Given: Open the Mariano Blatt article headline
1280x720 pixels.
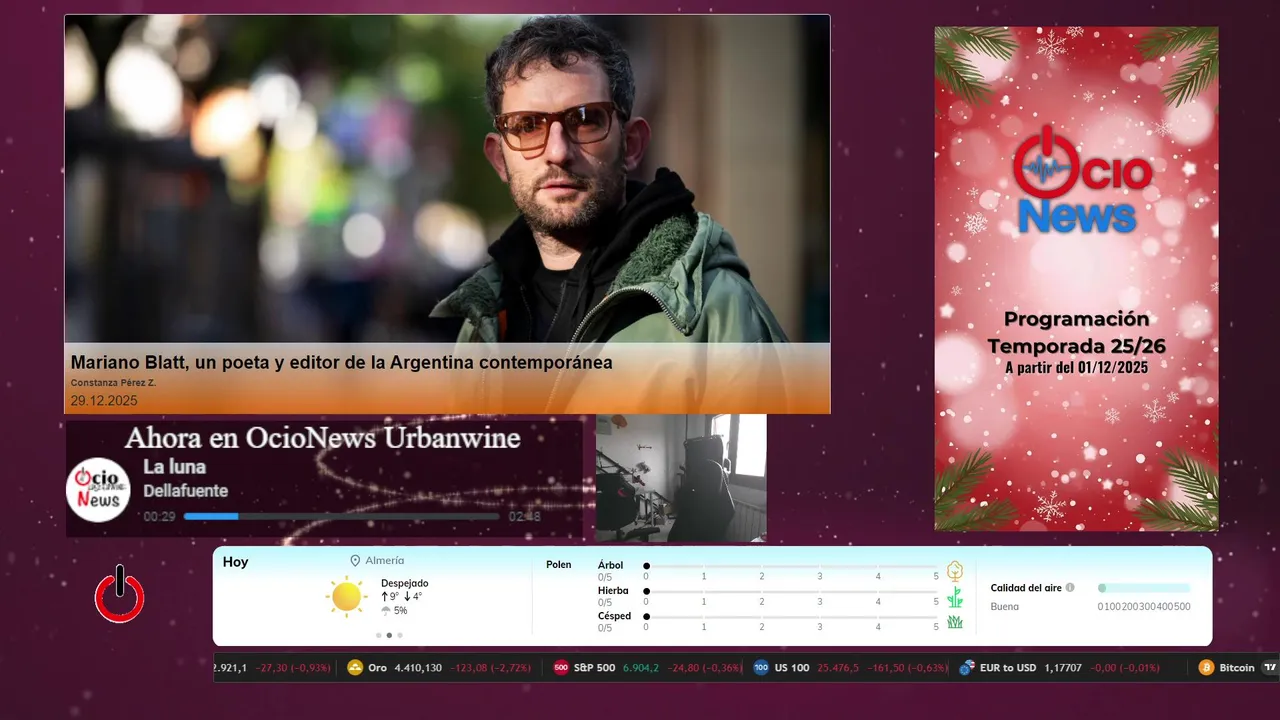Looking at the screenshot, I should coord(341,363).
